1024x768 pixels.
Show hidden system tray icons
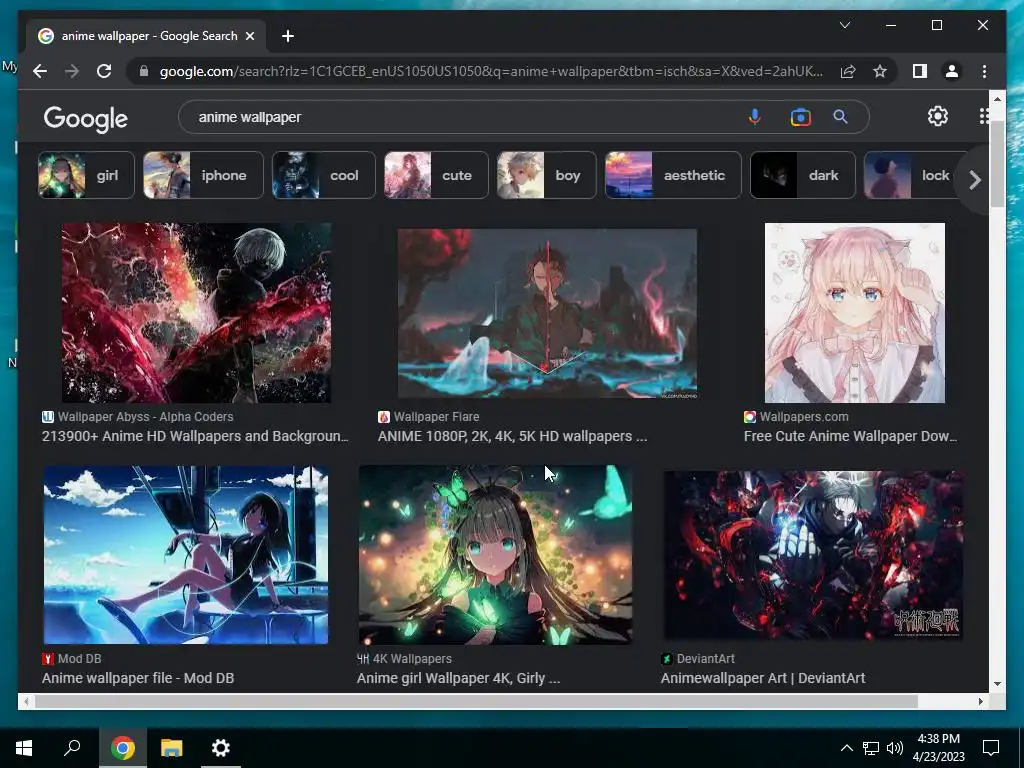click(846, 748)
